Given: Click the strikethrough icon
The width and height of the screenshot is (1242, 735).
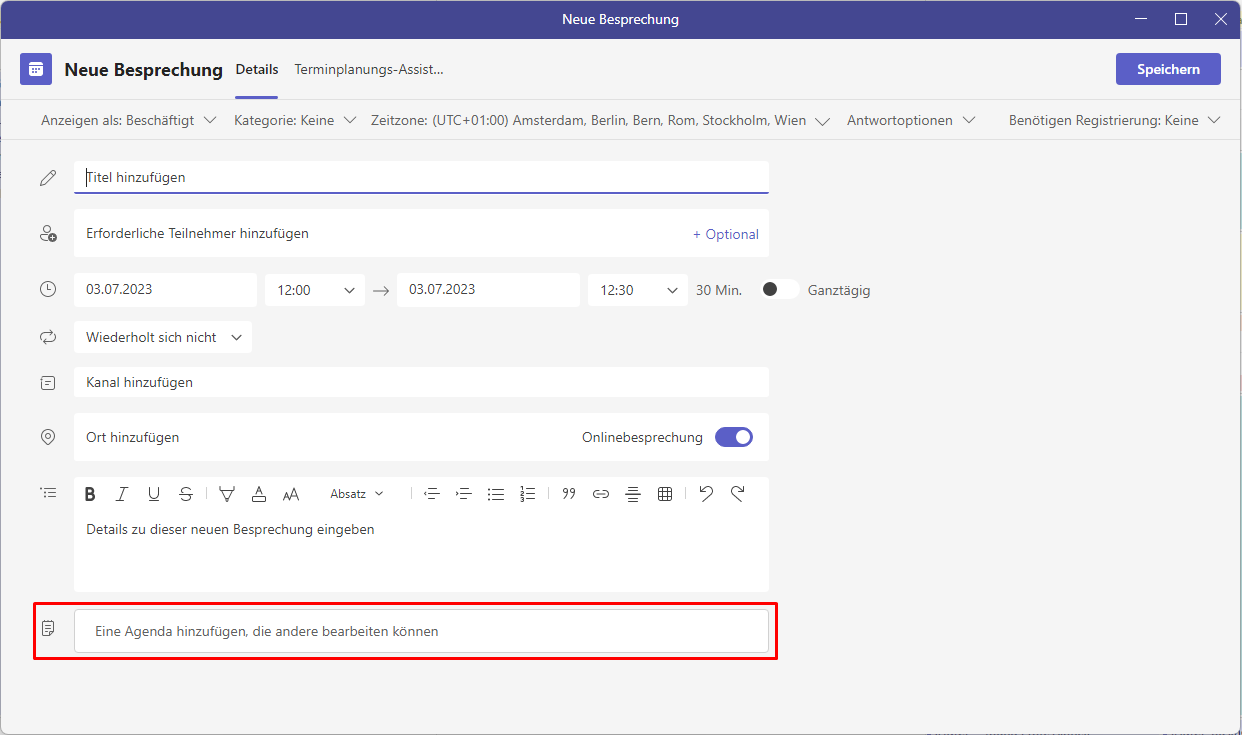Looking at the screenshot, I should 186,494.
